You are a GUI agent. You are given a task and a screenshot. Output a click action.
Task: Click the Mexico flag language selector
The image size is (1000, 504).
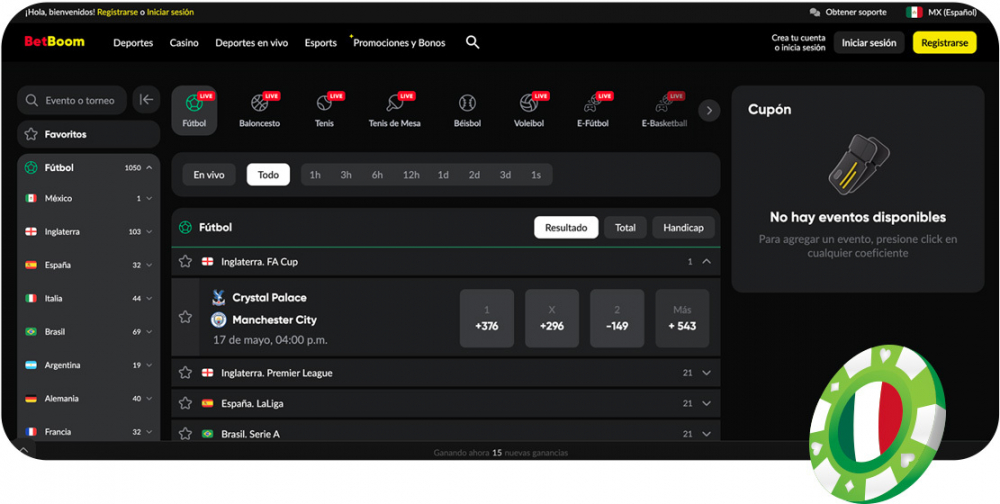click(914, 12)
